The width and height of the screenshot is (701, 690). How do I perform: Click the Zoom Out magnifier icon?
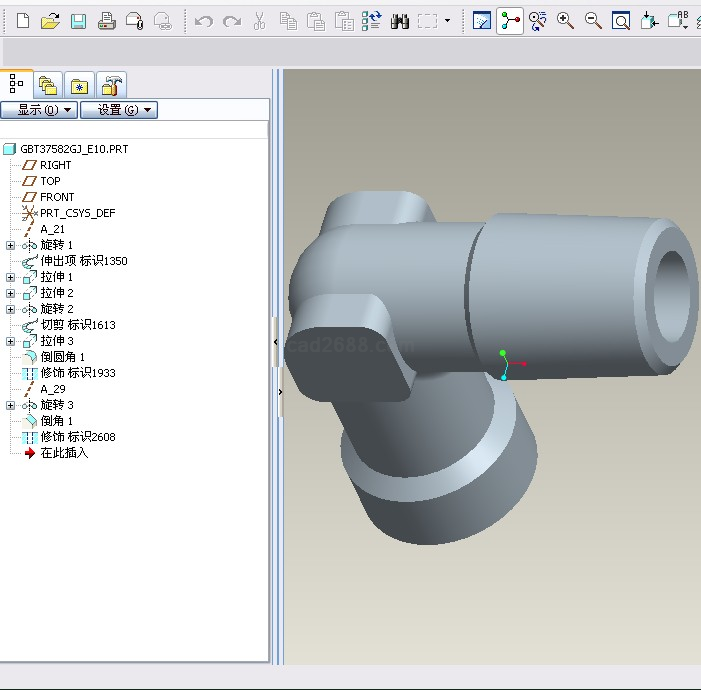(x=593, y=21)
